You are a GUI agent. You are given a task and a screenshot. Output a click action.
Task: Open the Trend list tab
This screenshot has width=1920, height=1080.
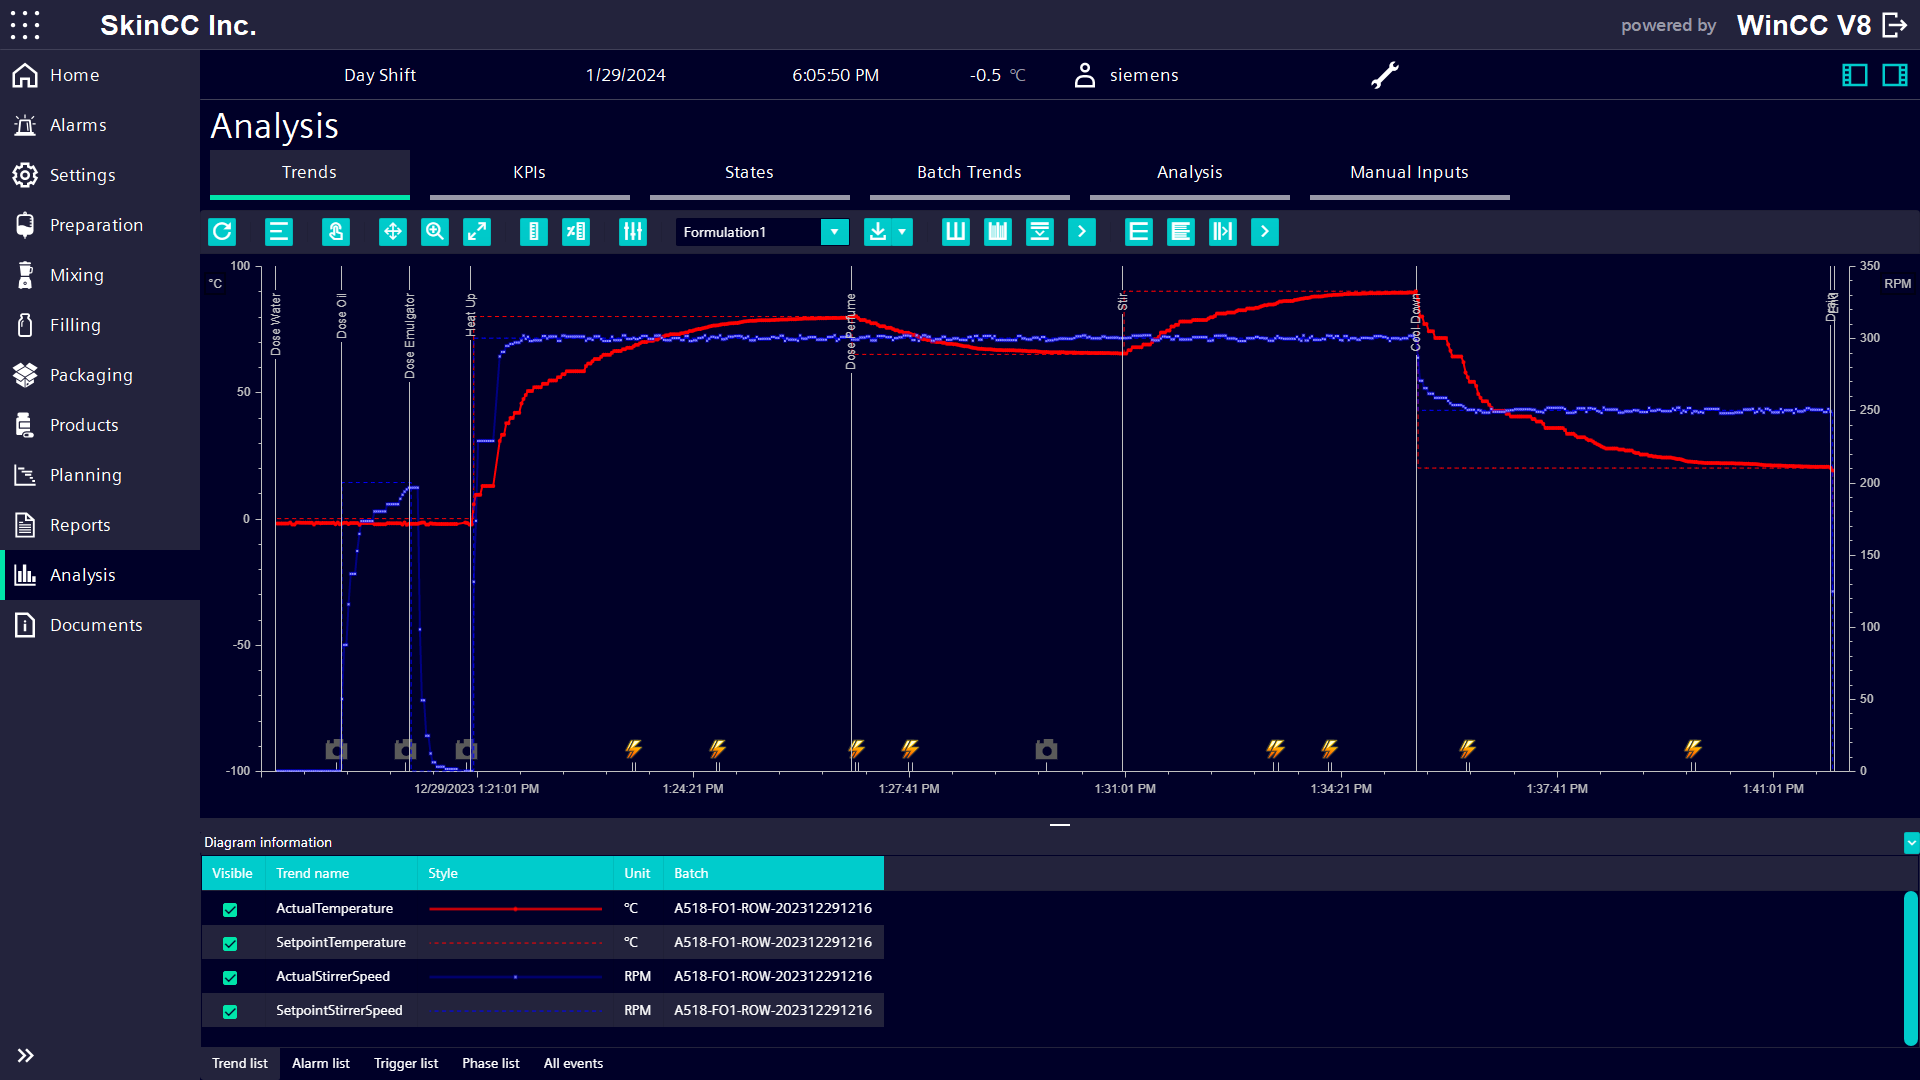[240, 1063]
